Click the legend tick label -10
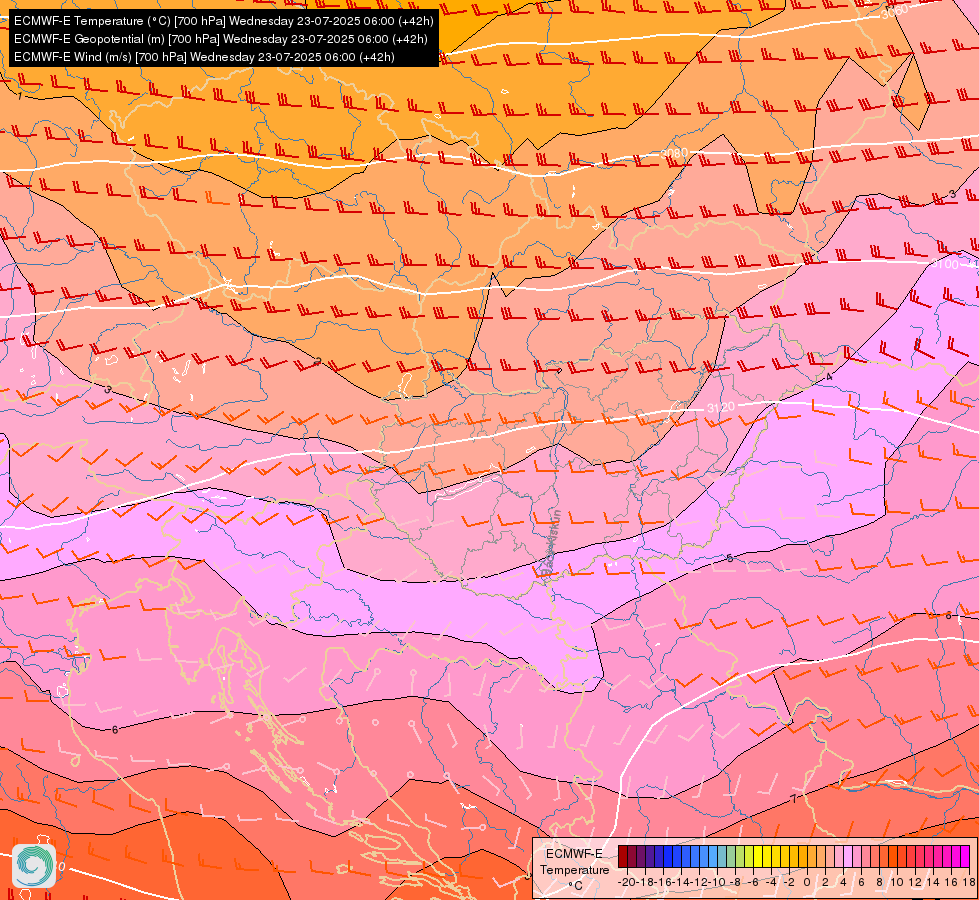 pos(717,883)
